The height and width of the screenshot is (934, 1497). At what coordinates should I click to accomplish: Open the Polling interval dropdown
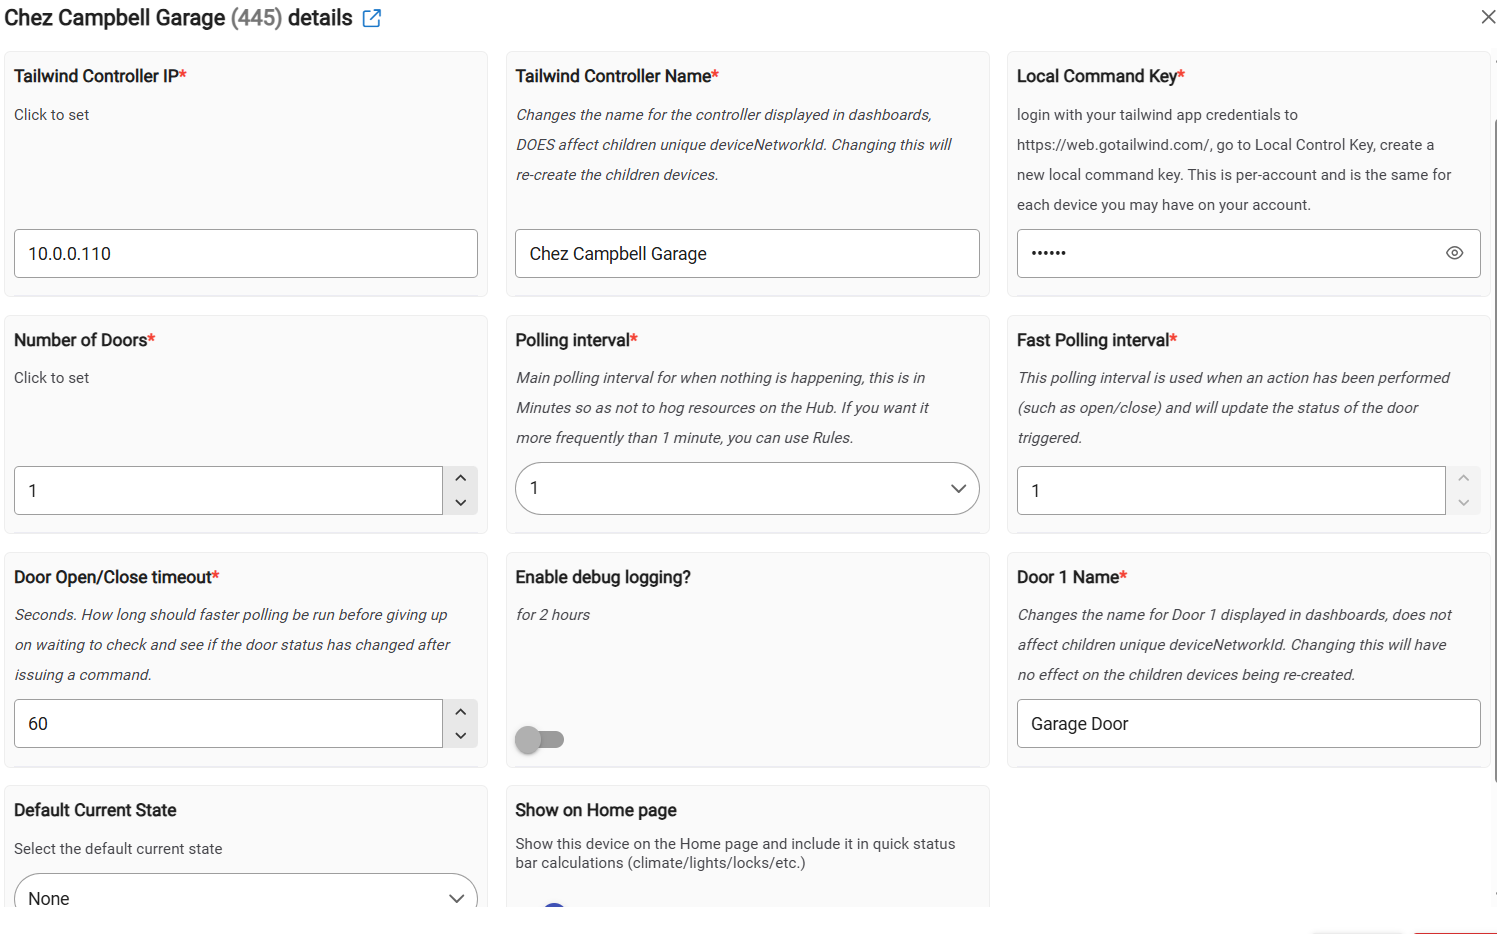[747, 488]
